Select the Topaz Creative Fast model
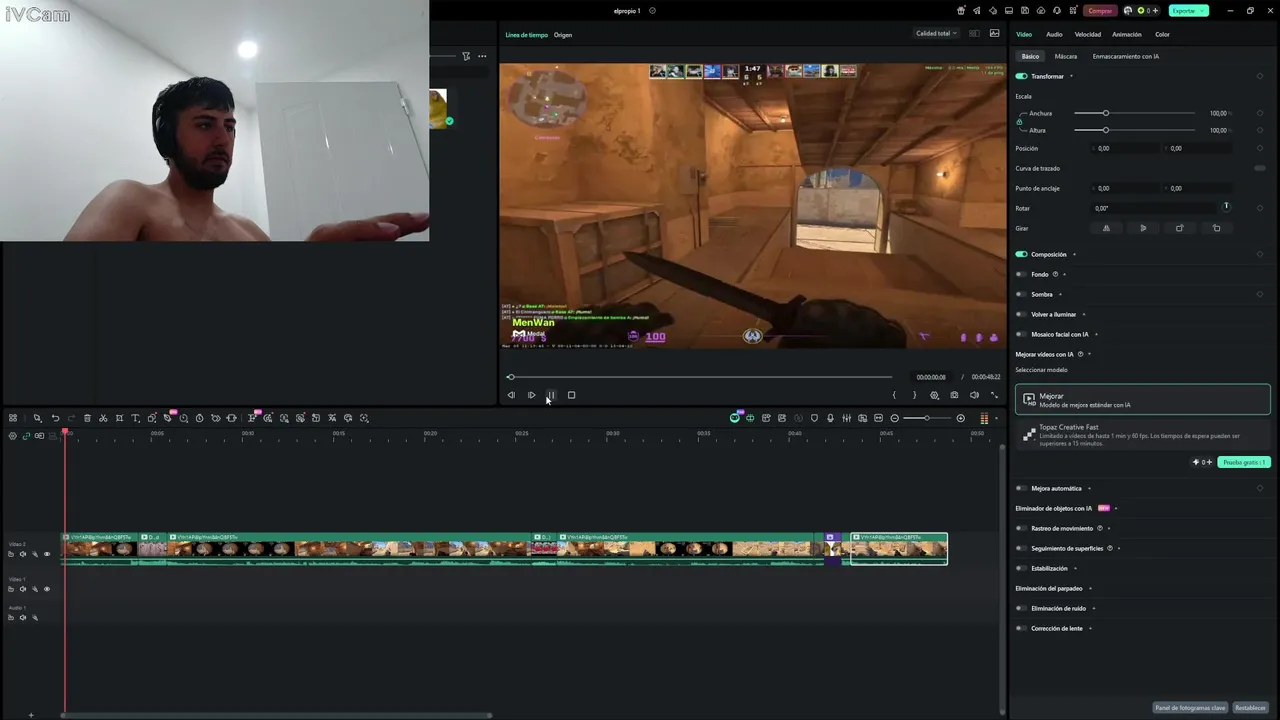Screen dimensions: 1280x720 1143,435
